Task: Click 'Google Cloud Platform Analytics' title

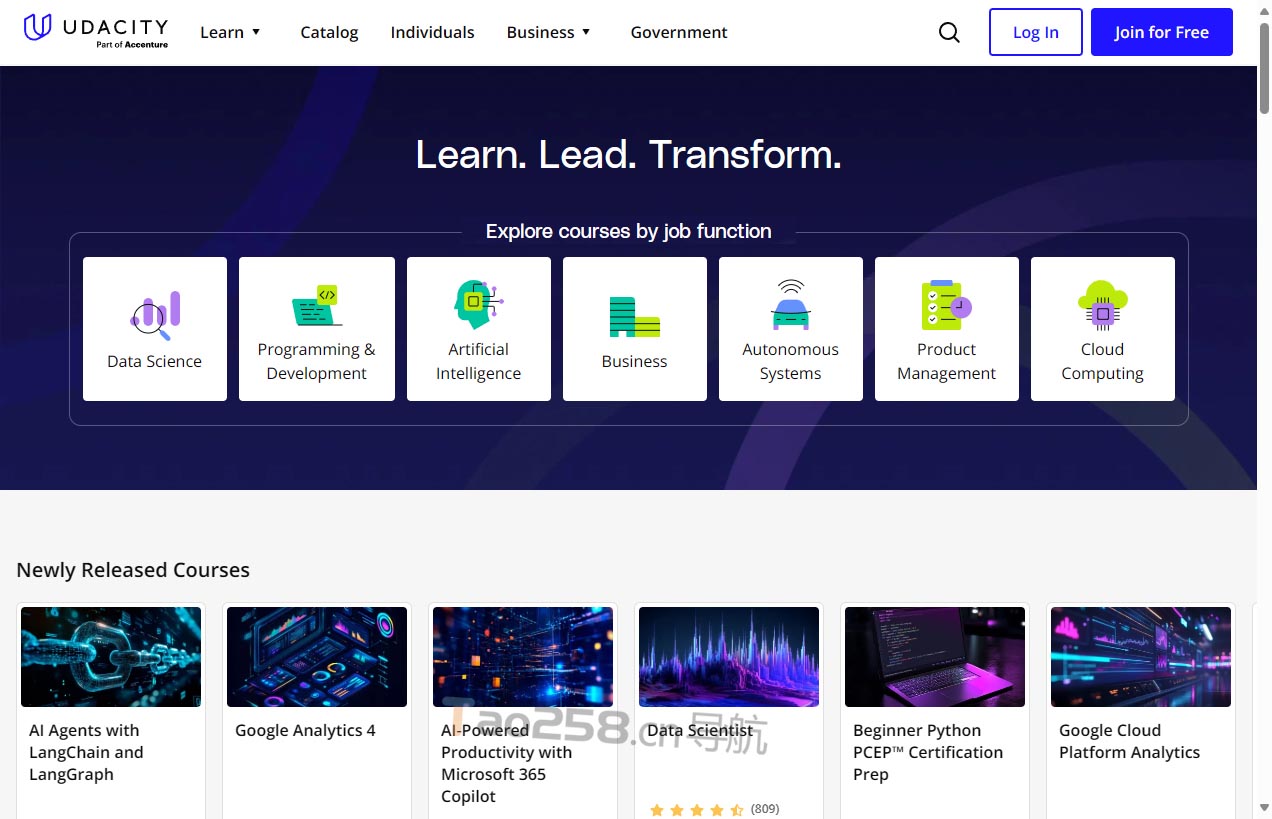Action: pos(1130,741)
